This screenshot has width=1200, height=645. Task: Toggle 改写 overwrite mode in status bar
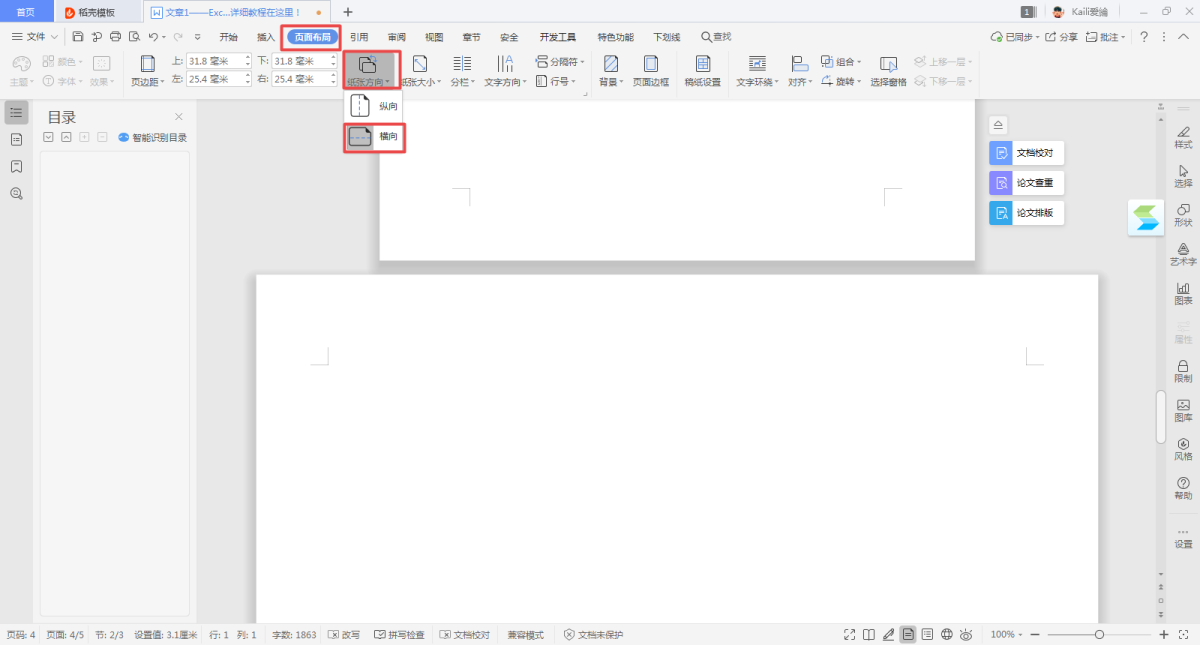click(345, 635)
